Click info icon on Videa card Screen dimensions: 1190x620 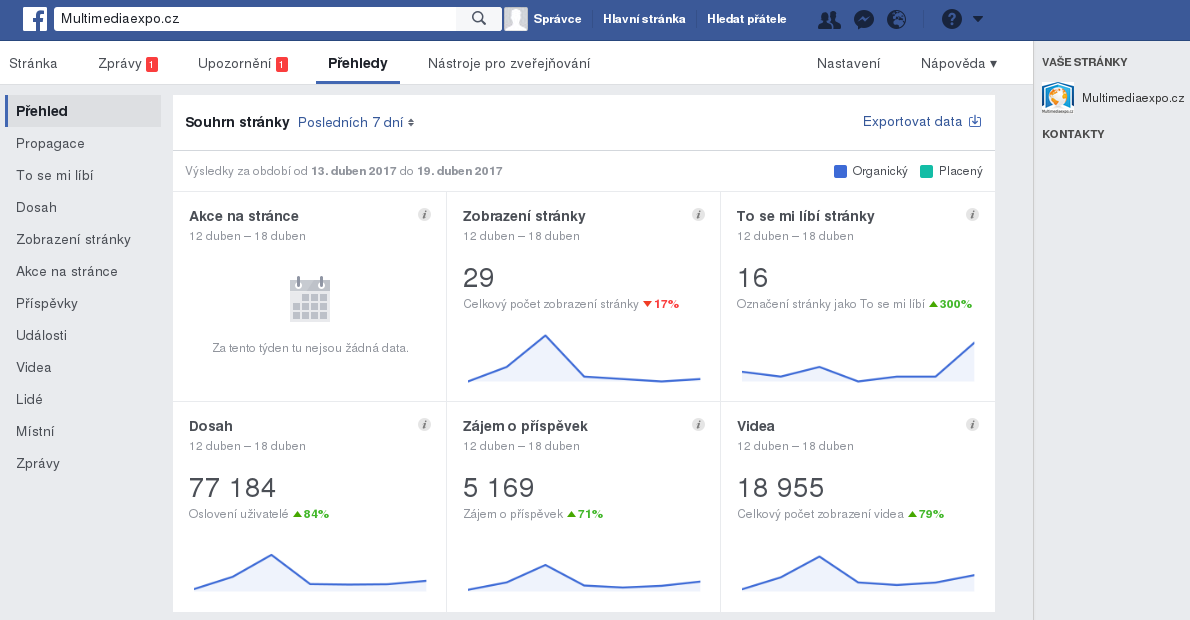pos(972,425)
